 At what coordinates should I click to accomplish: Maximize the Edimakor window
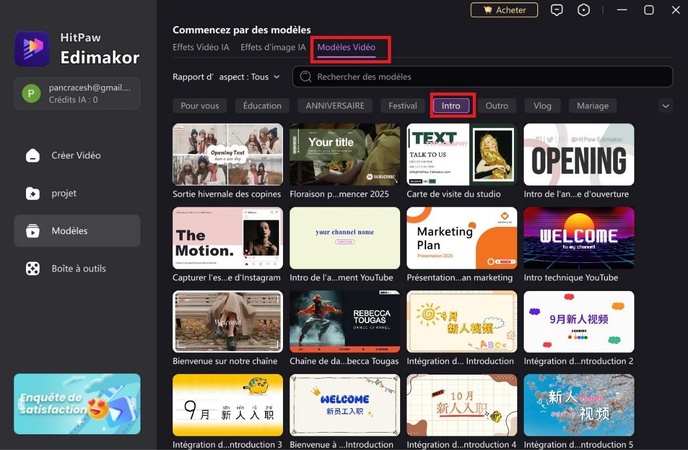[649, 10]
